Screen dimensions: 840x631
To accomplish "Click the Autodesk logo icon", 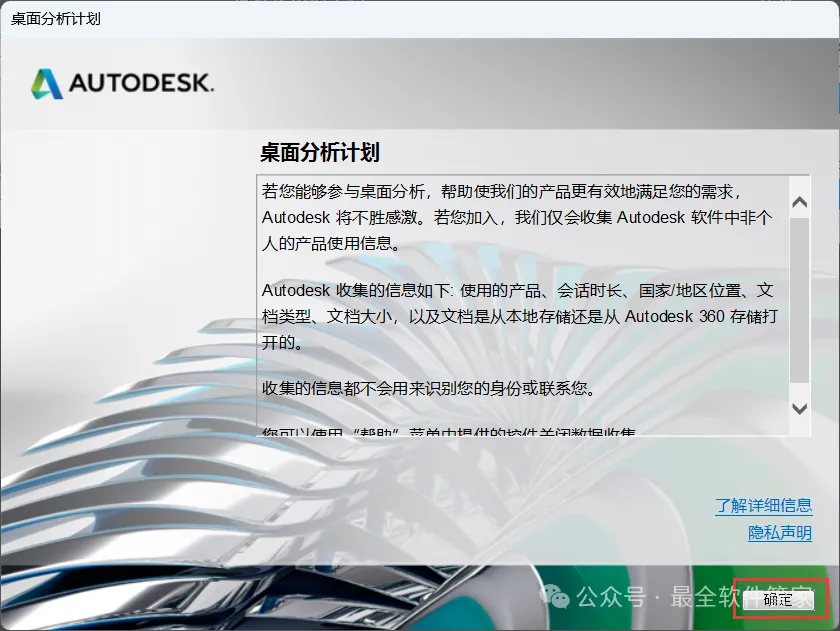I will pos(47,84).
